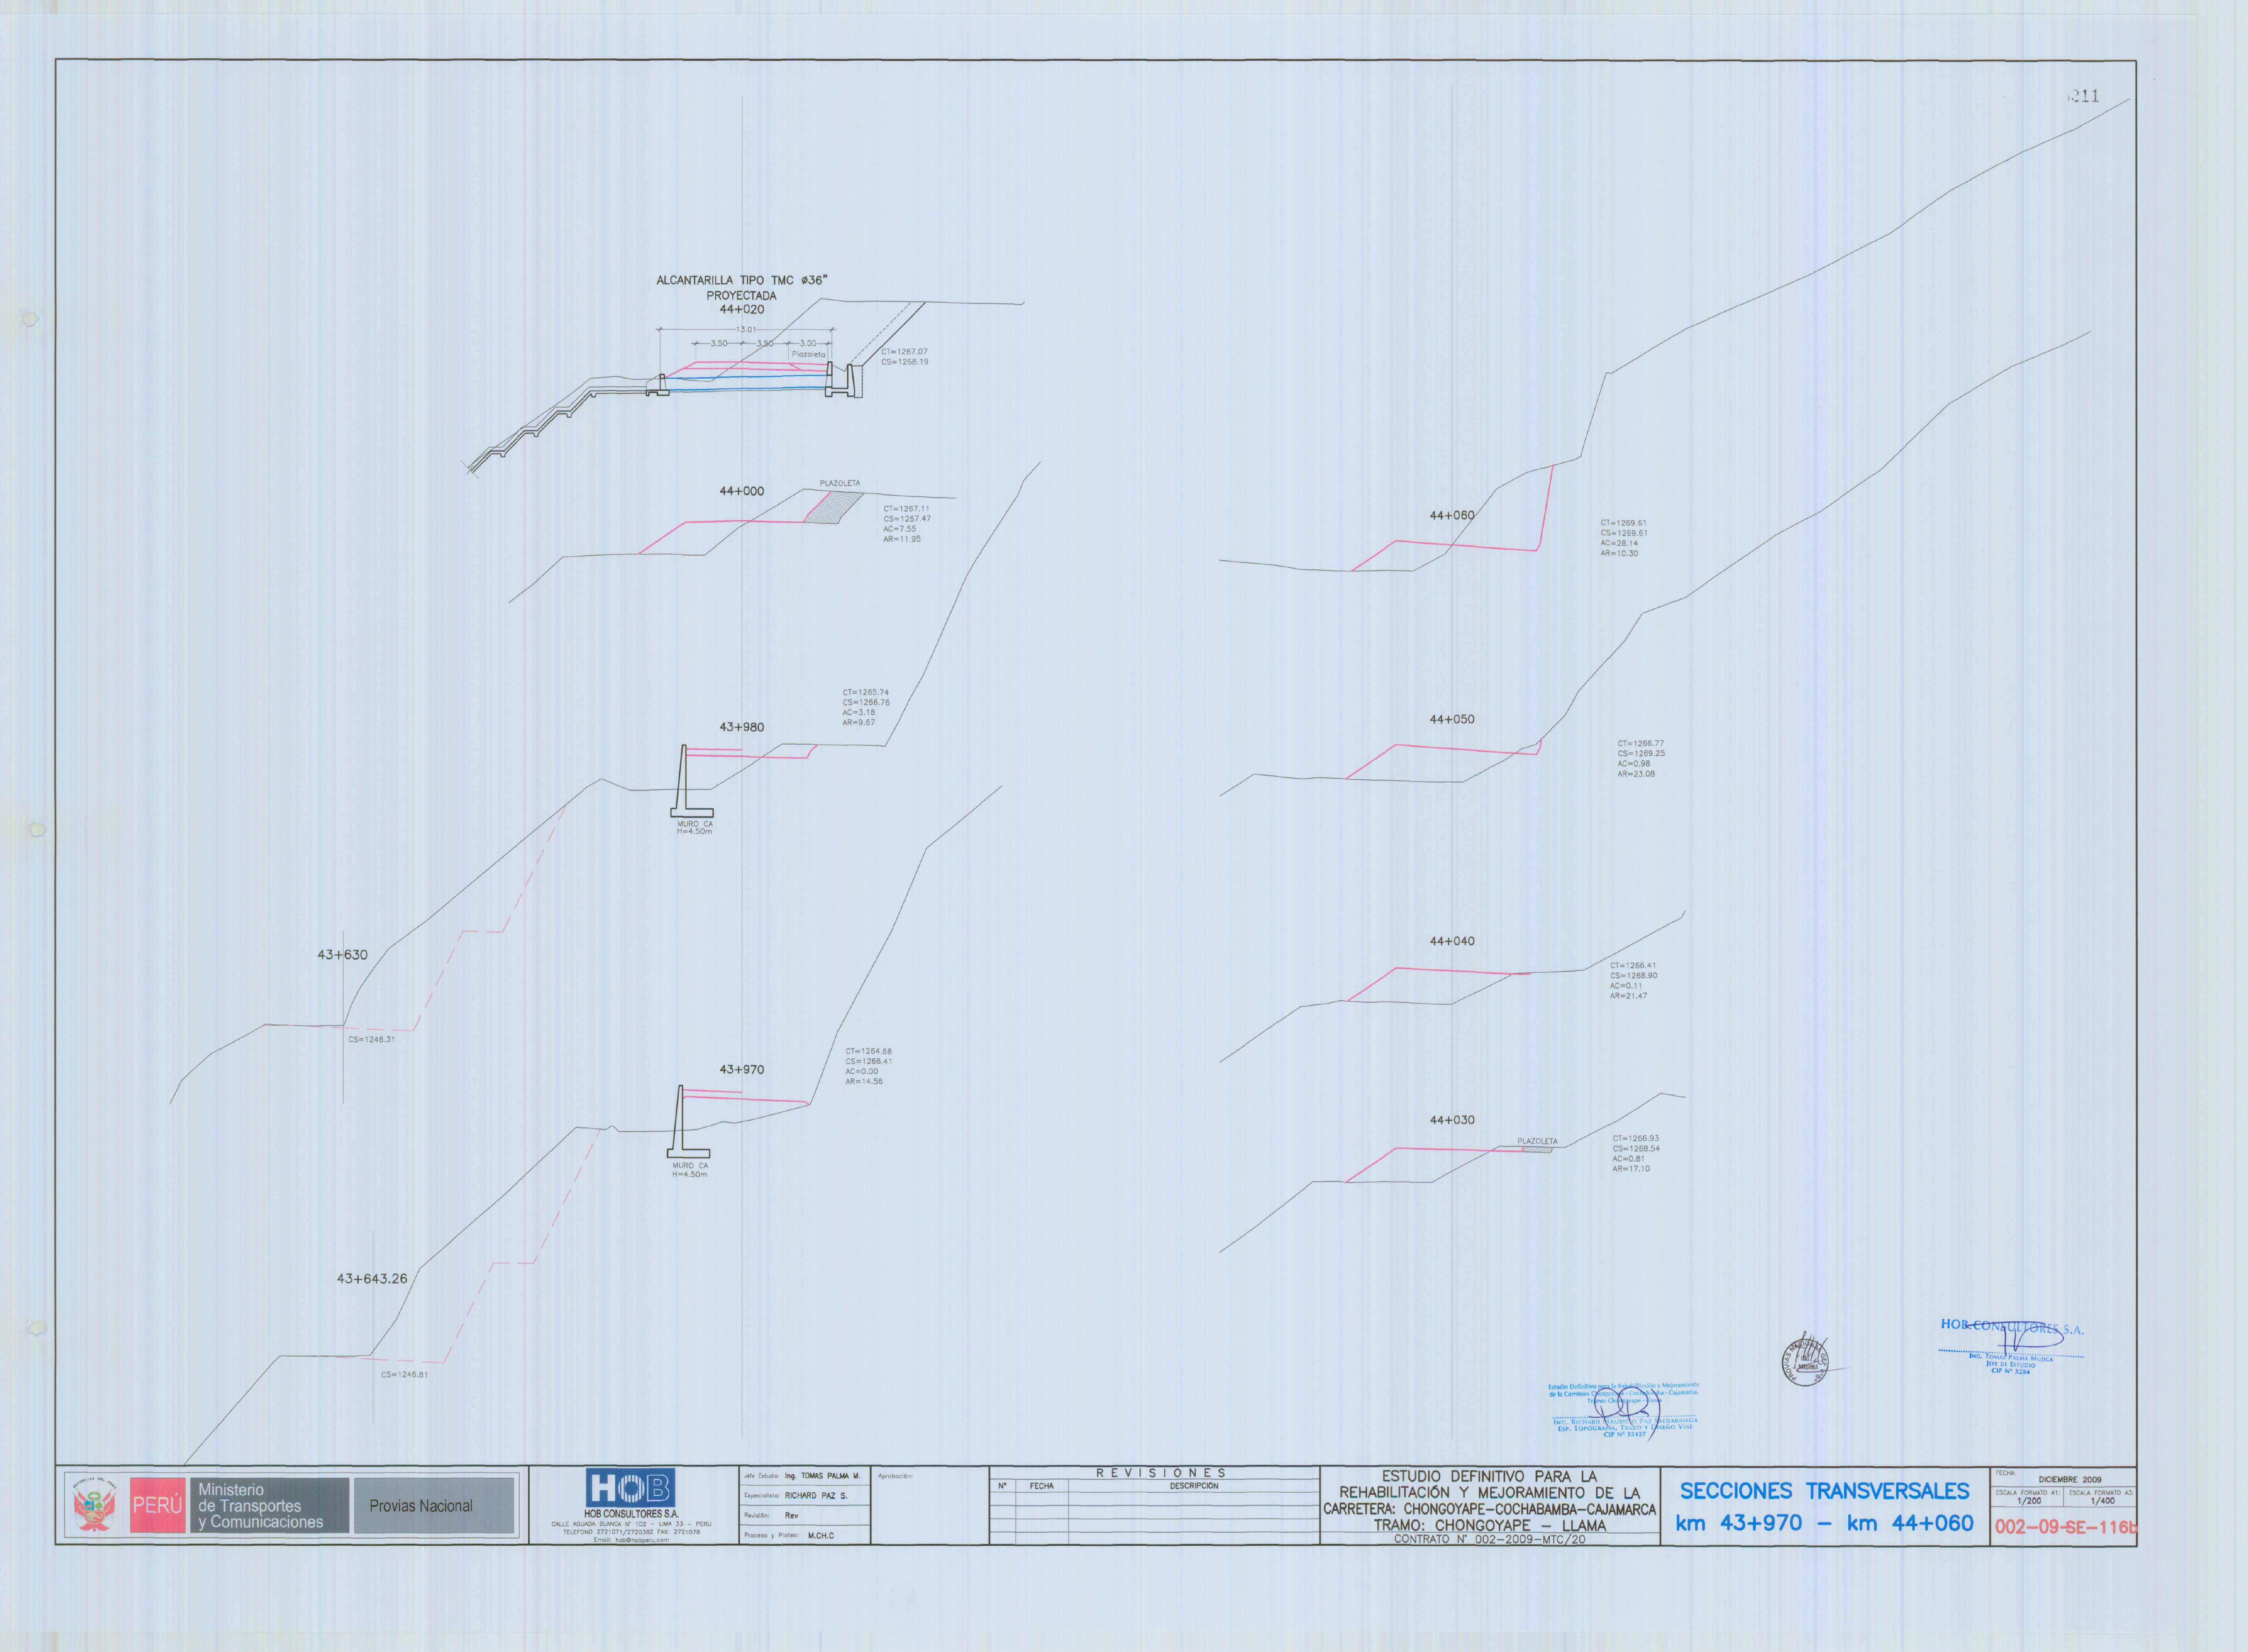
Task: Click 'HOB CONSULTORES S.A.' under the logo
Action: point(631,1514)
